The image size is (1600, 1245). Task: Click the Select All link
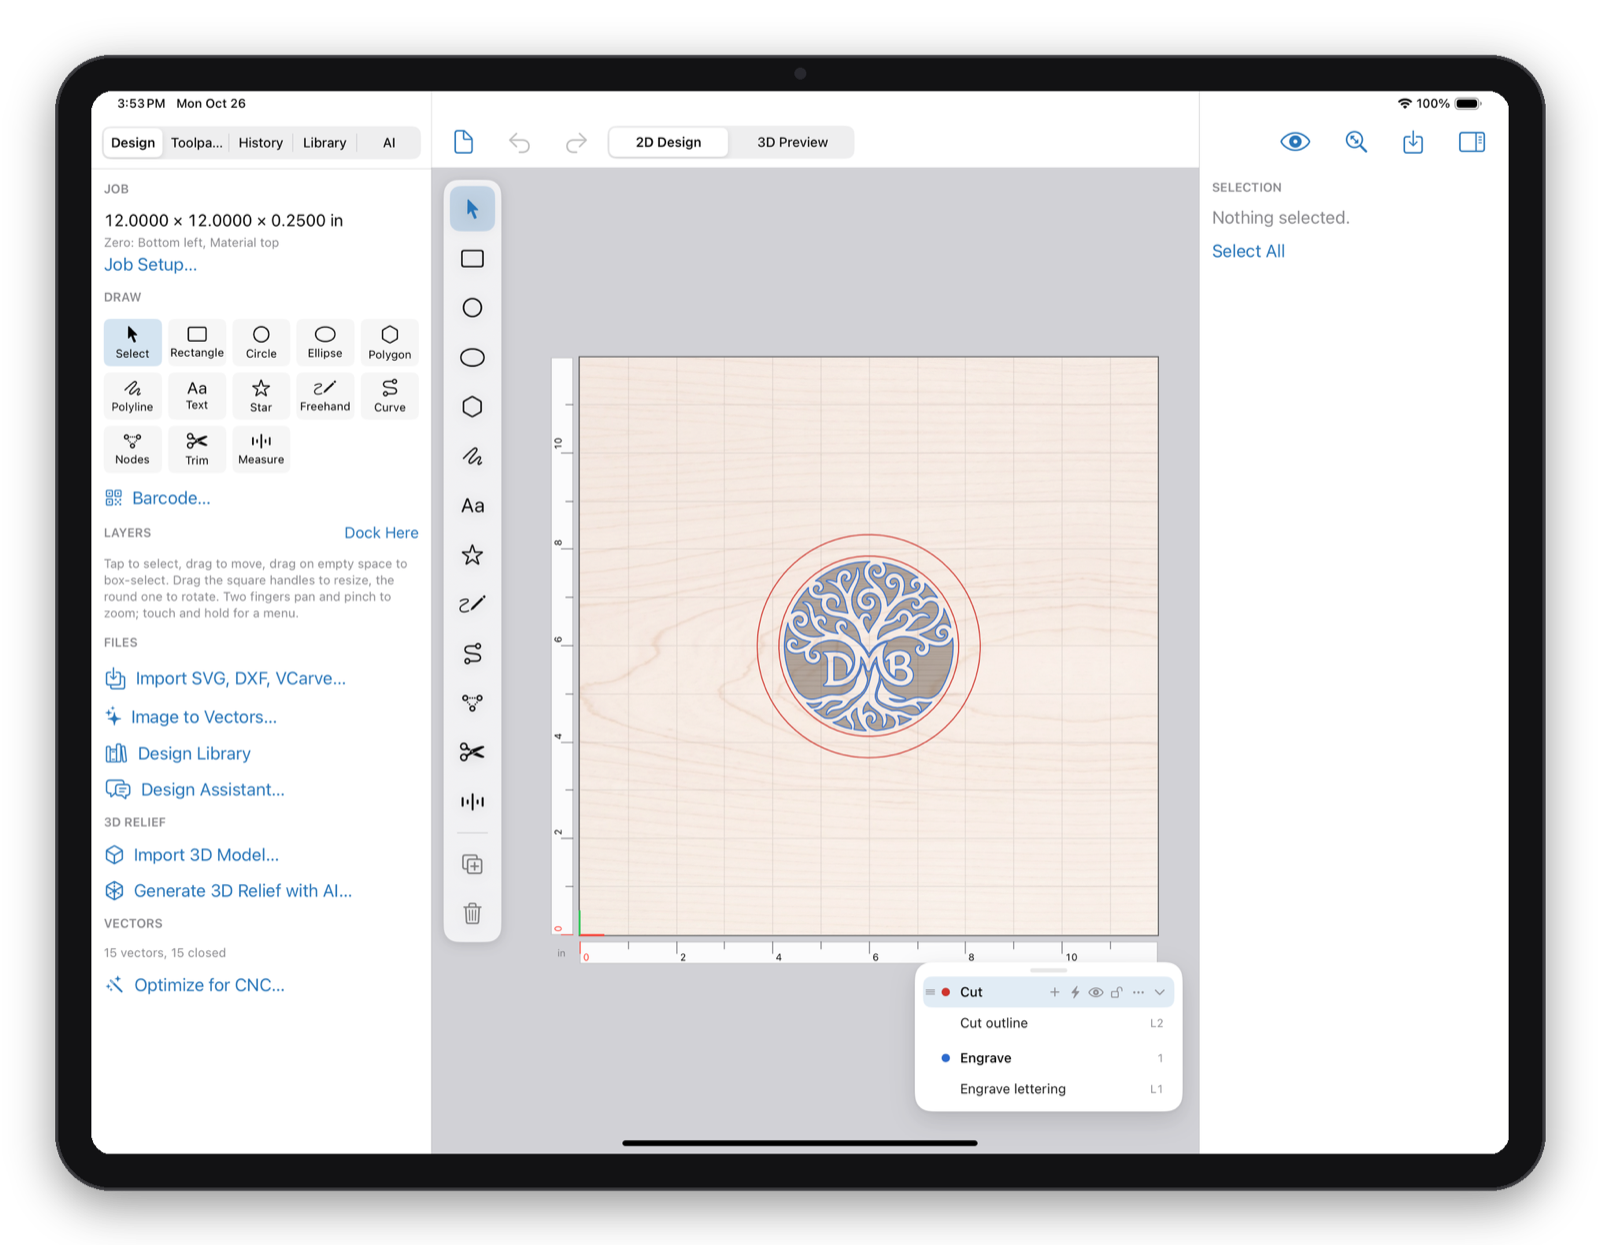1248,251
